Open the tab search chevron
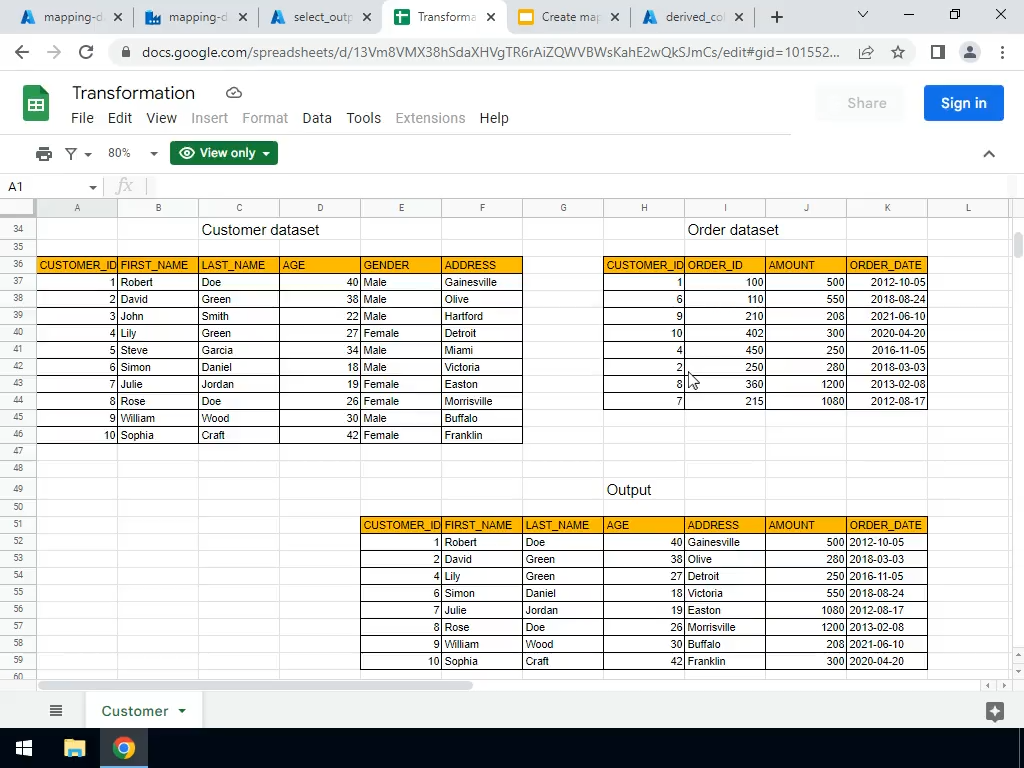Viewport: 1024px width, 768px height. pos(863,14)
